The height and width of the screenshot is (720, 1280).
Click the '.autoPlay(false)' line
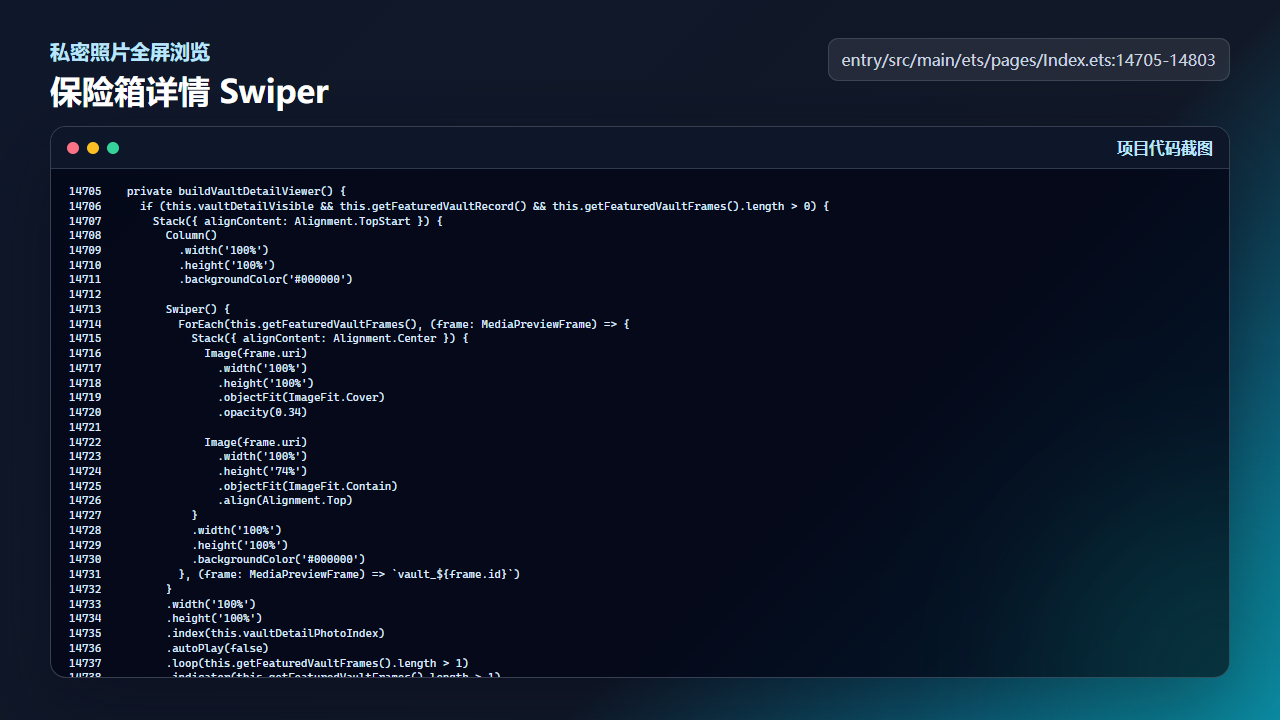coord(217,648)
